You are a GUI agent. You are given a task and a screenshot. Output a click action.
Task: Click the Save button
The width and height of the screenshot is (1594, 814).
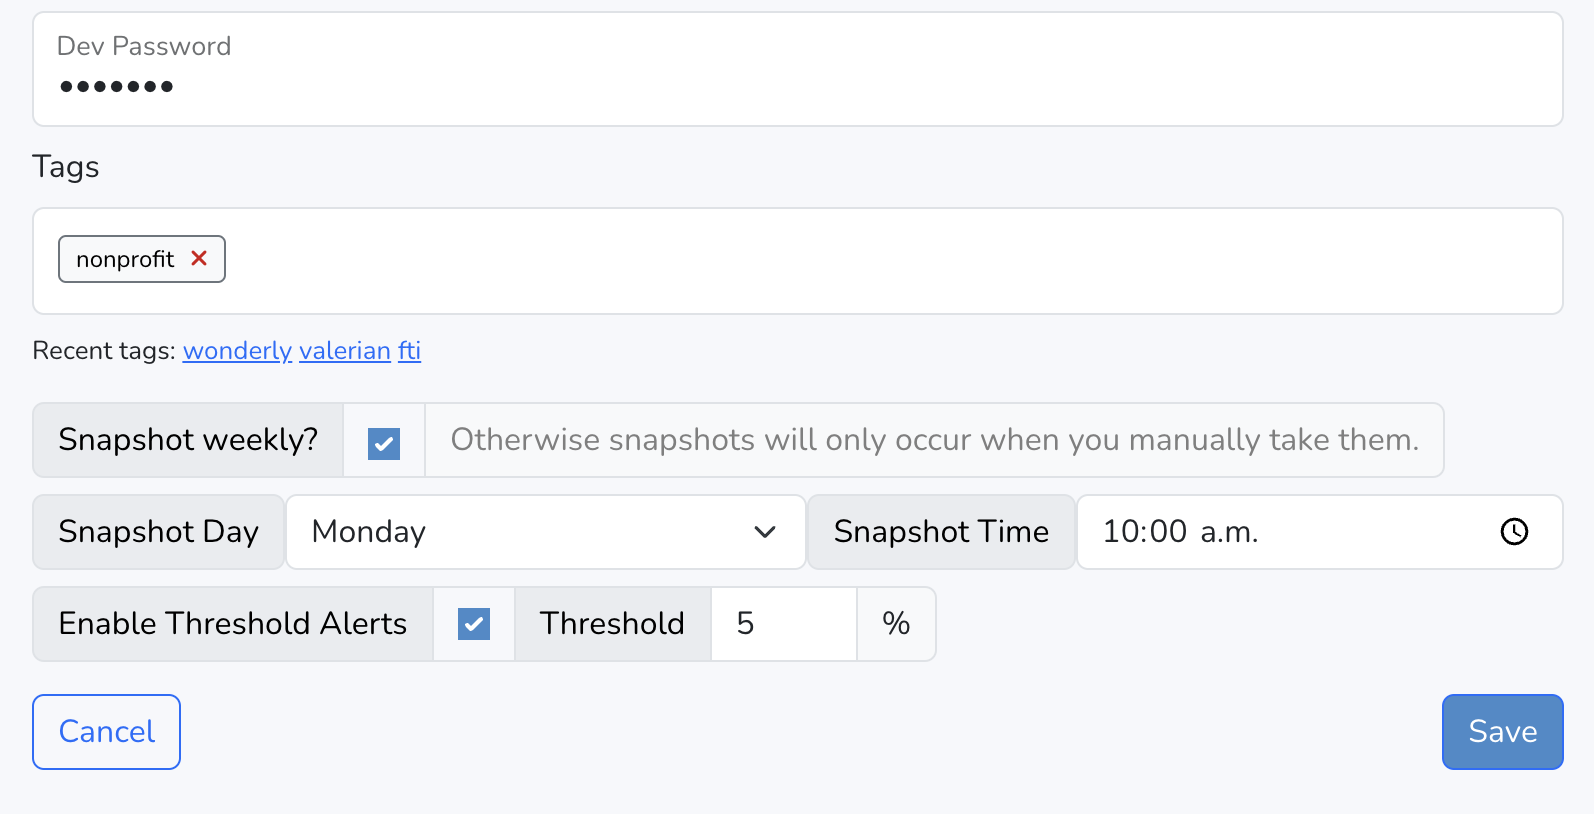click(x=1502, y=732)
